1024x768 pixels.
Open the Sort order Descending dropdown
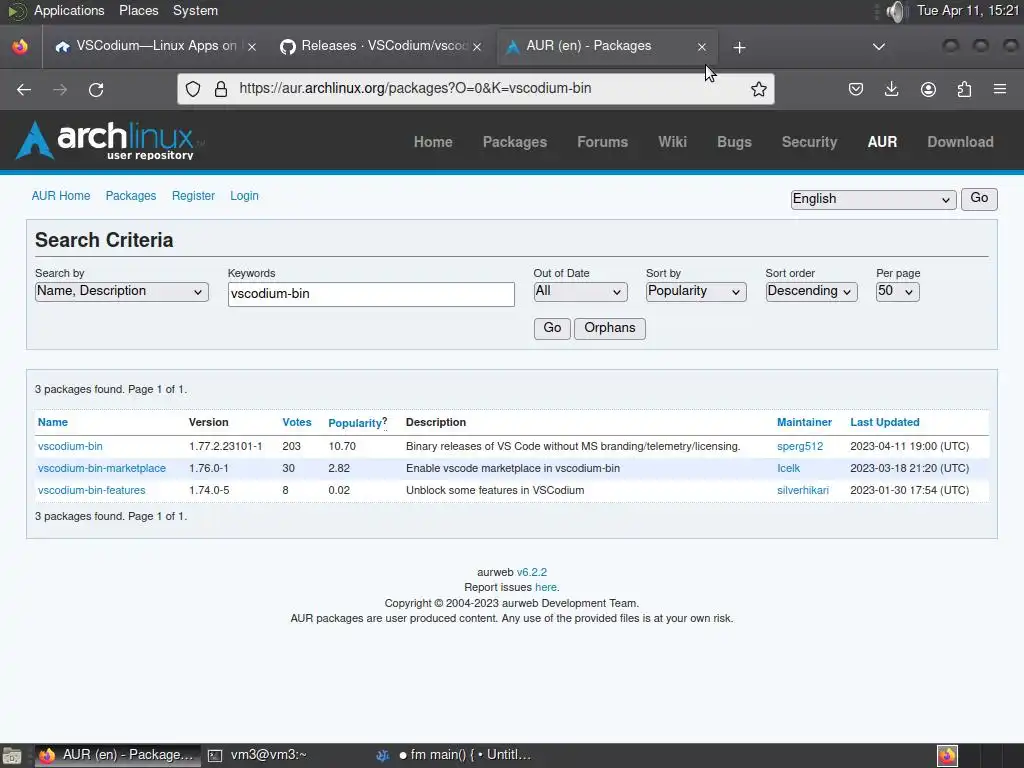point(811,291)
